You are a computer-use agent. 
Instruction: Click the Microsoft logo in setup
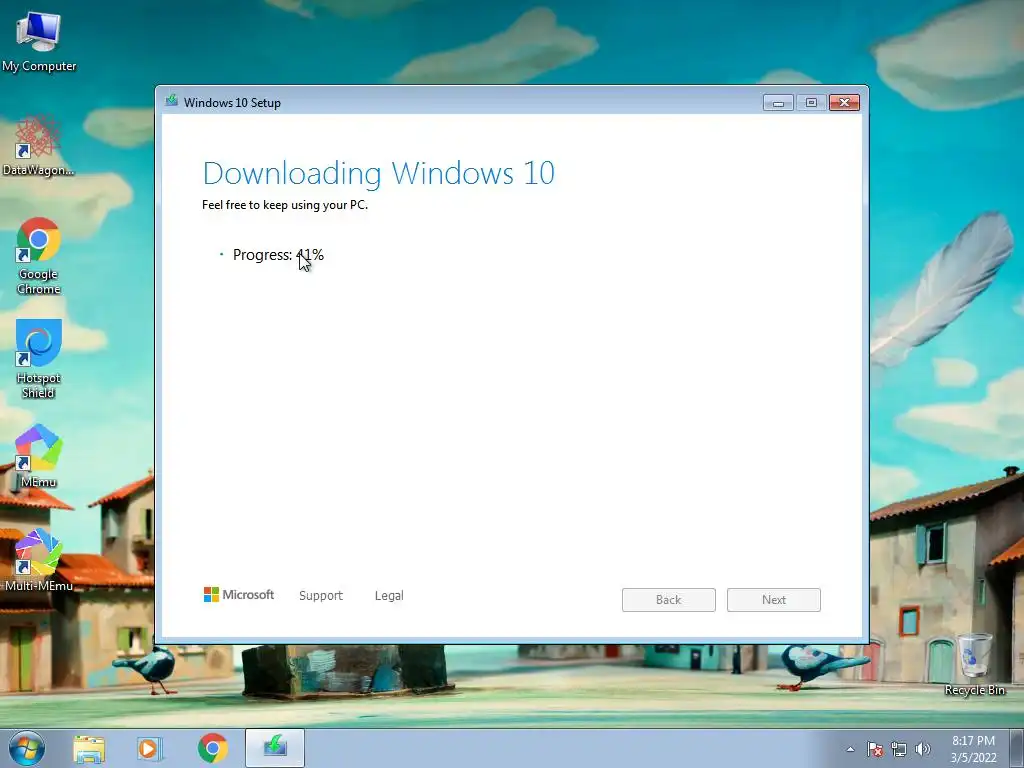(x=238, y=595)
